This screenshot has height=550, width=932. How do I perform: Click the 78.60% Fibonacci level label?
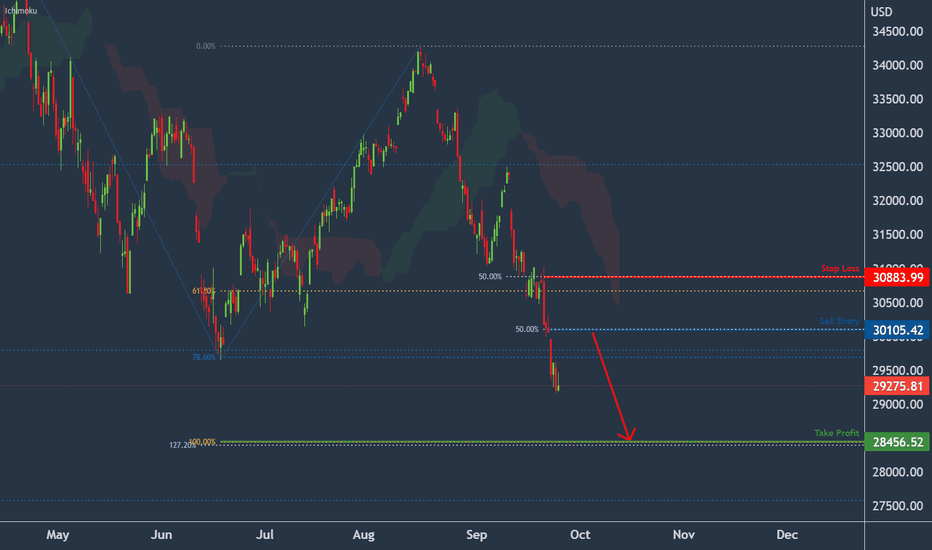click(x=204, y=357)
